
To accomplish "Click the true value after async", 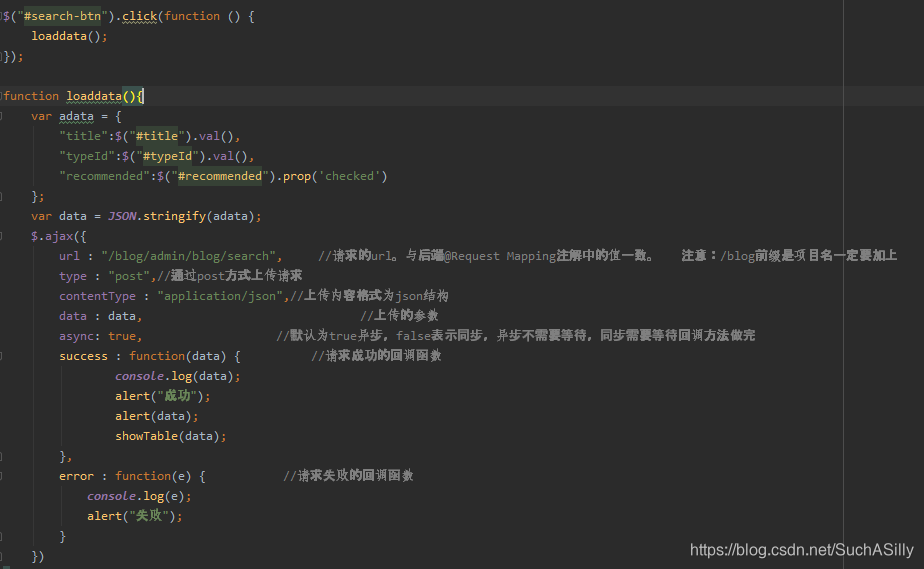I will pyautogui.click(x=122, y=336).
